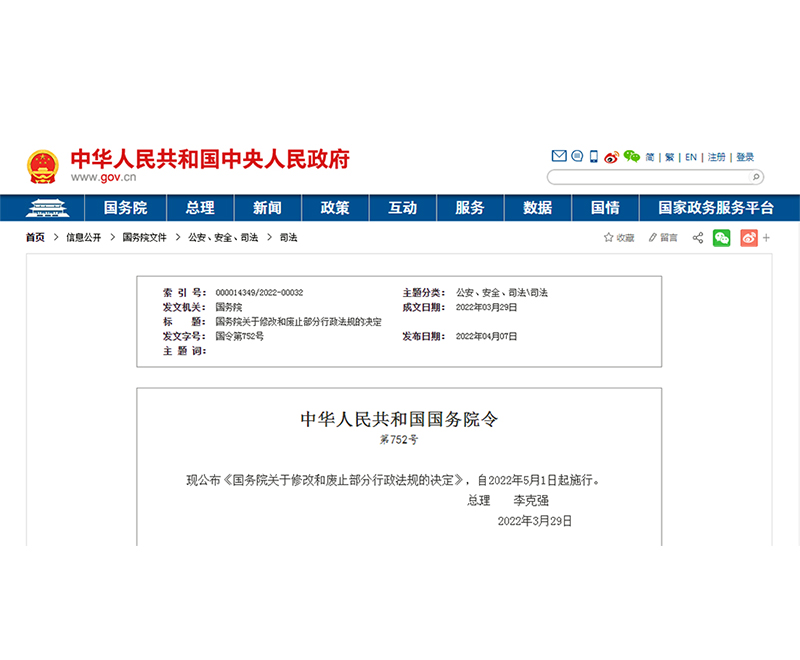Viewport: 800px width, 660px height.
Task: Click the green WeChat icon in header
Action: click(x=631, y=157)
